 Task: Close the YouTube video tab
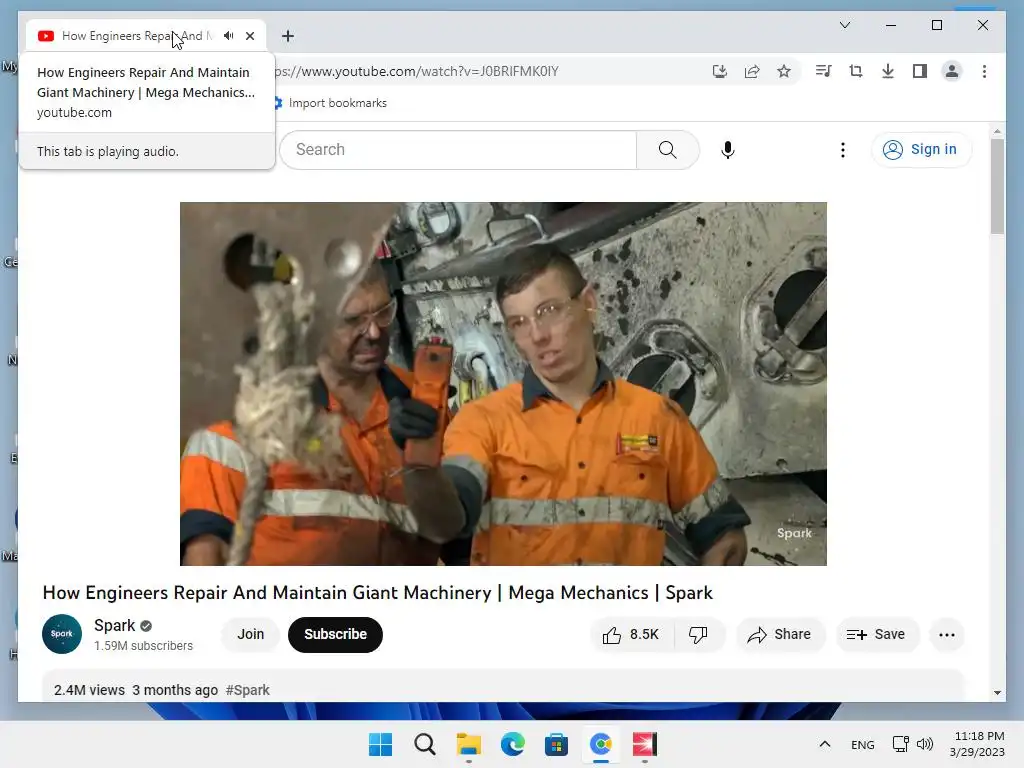pyautogui.click(x=250, y=36)
